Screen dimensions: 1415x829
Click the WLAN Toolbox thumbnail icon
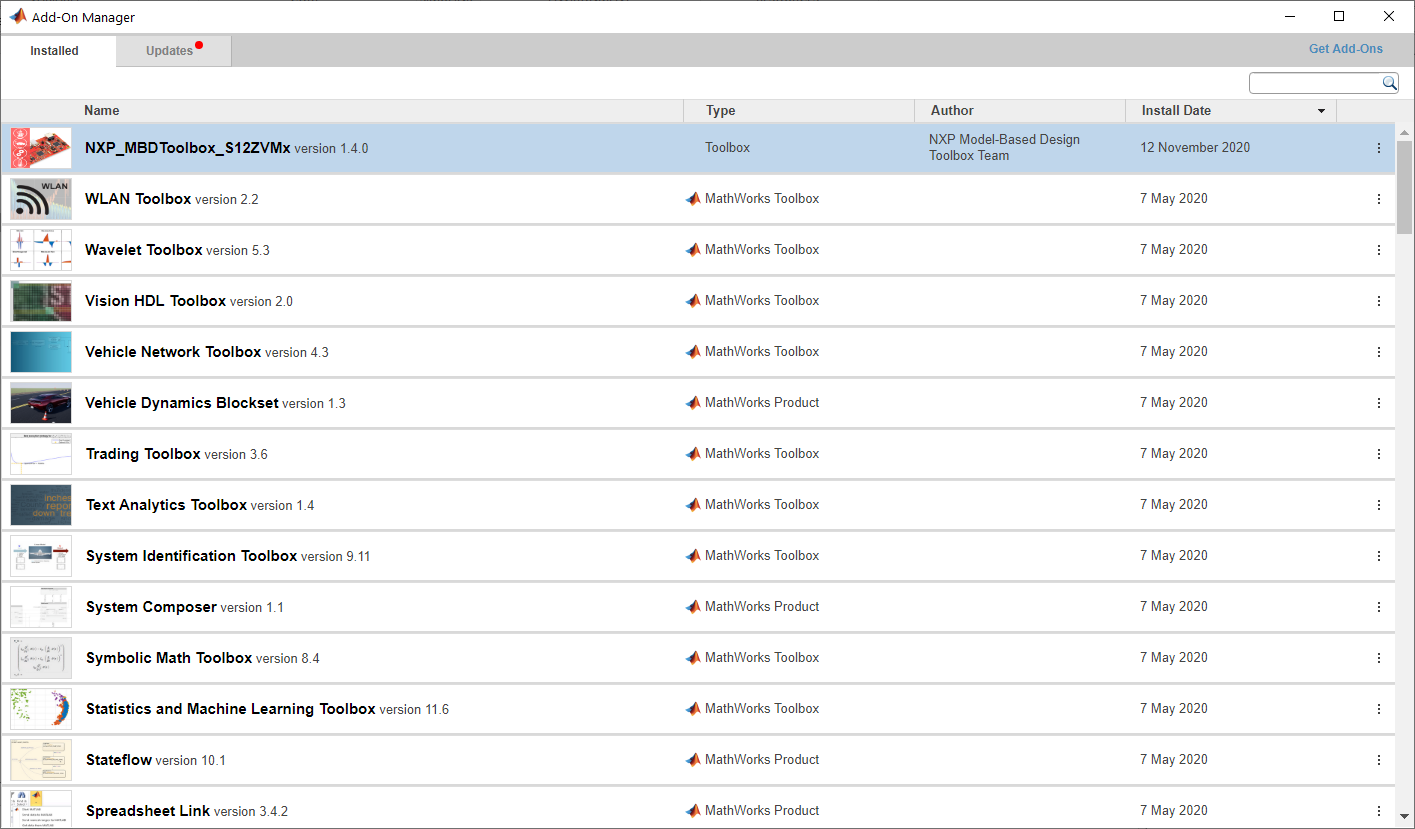coord(40,198)
